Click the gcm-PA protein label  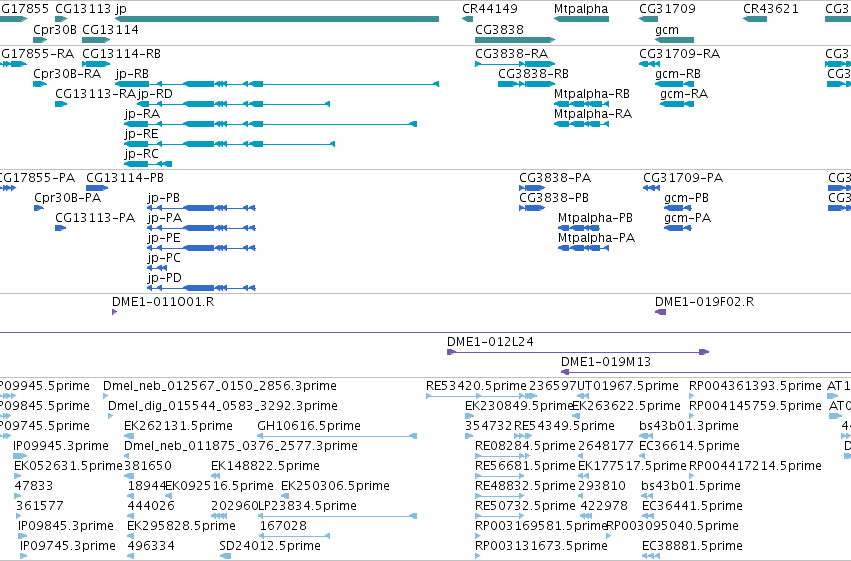point(688,219)
